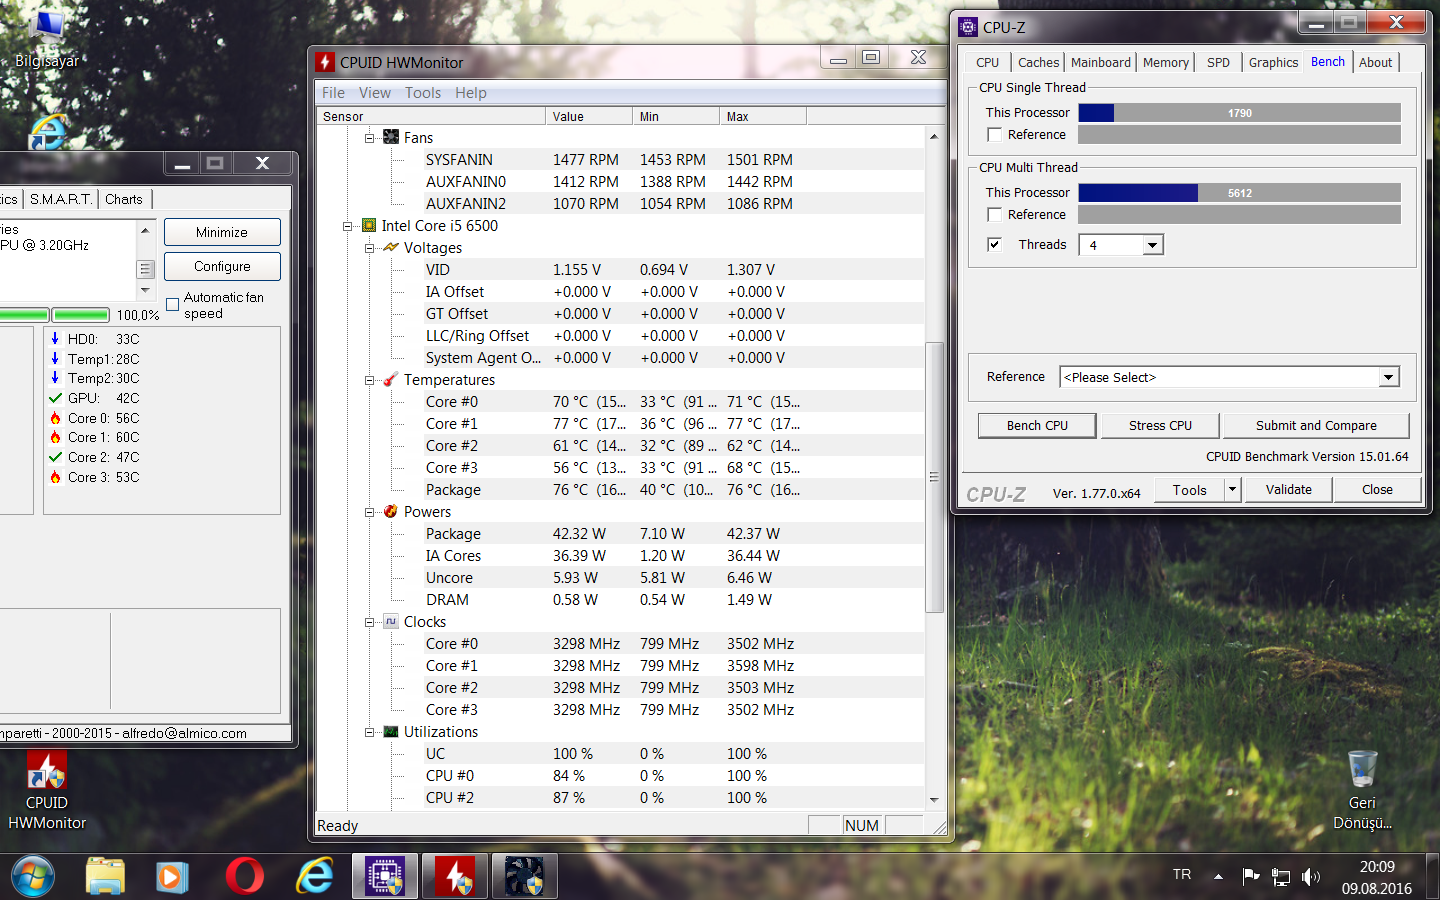Open the Tools dropdown arrow in CPU-Z
Screen dimensions: 1440x900
(x=1232, y=489)
